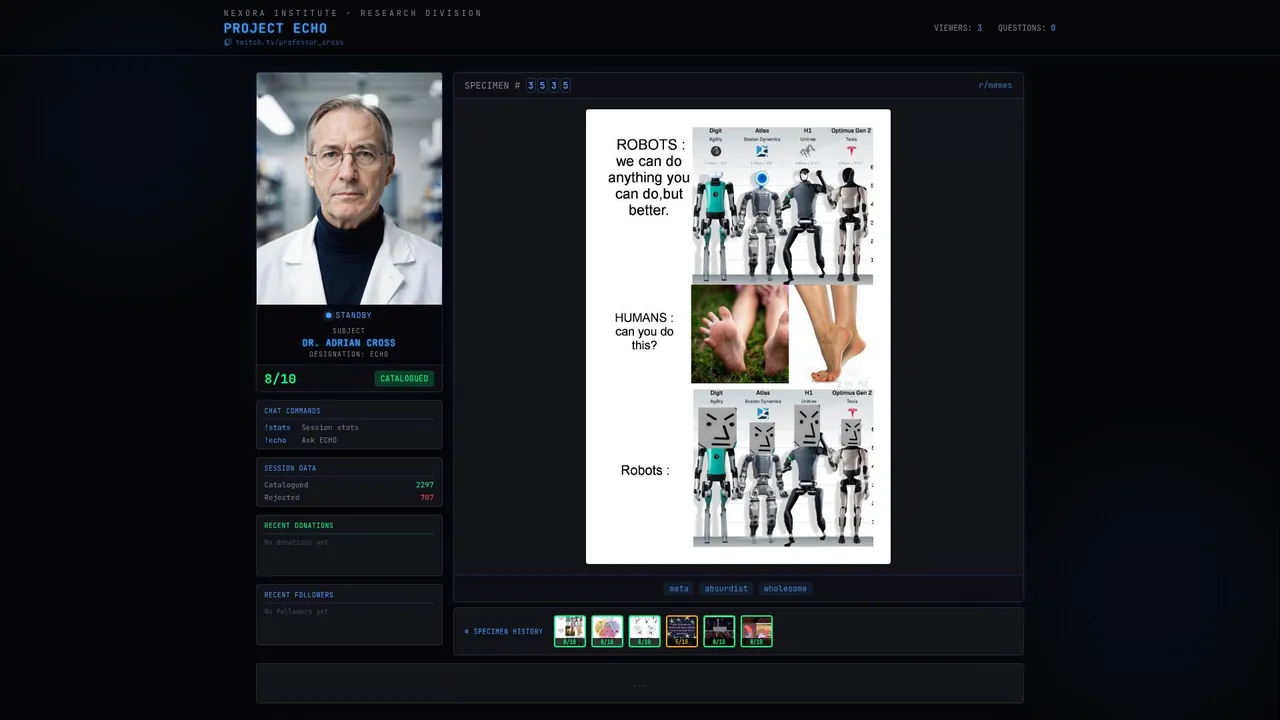The height and width of the screenshot is (720, 1280).
Task: Select the absurdist tag
Action: 726,589
